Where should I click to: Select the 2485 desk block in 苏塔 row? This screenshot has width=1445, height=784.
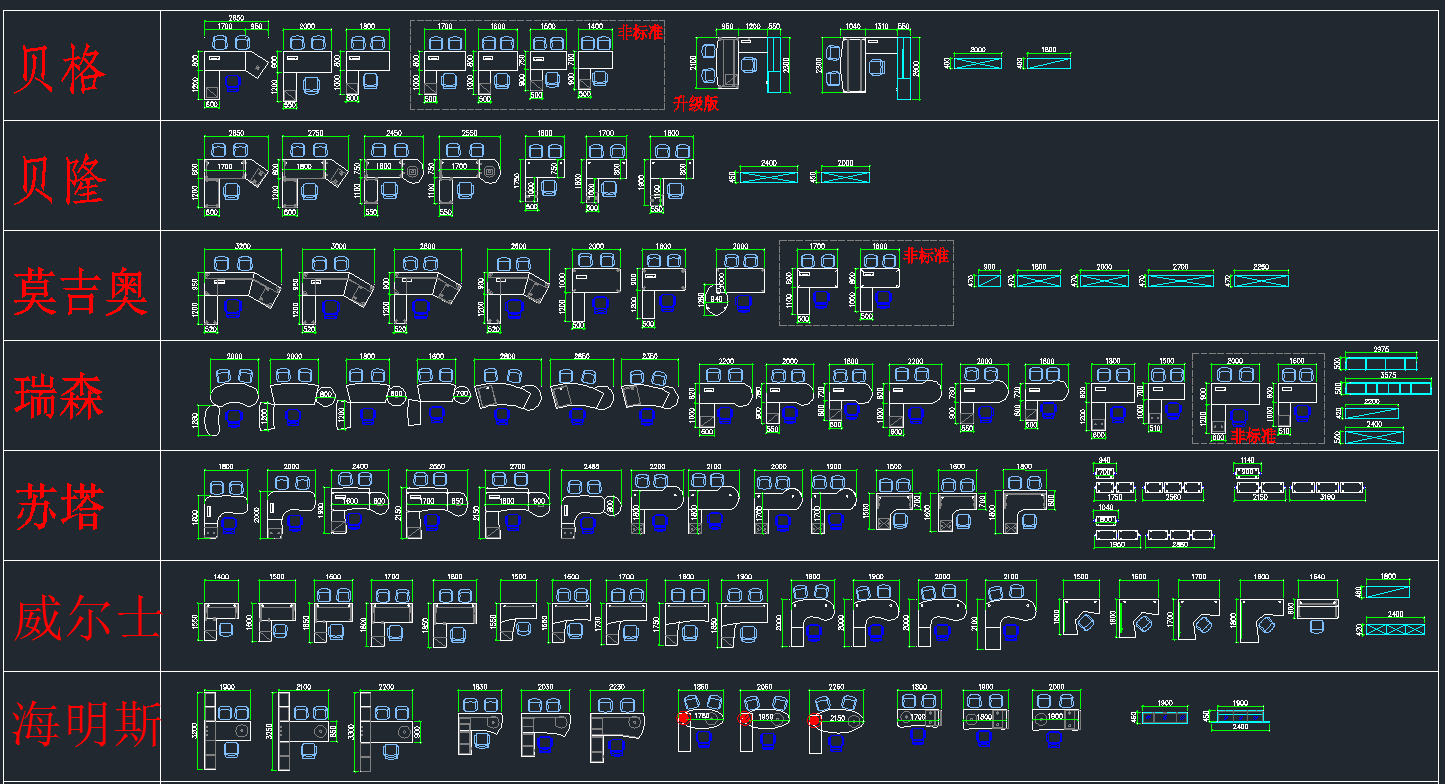click(x=588, y=502)
